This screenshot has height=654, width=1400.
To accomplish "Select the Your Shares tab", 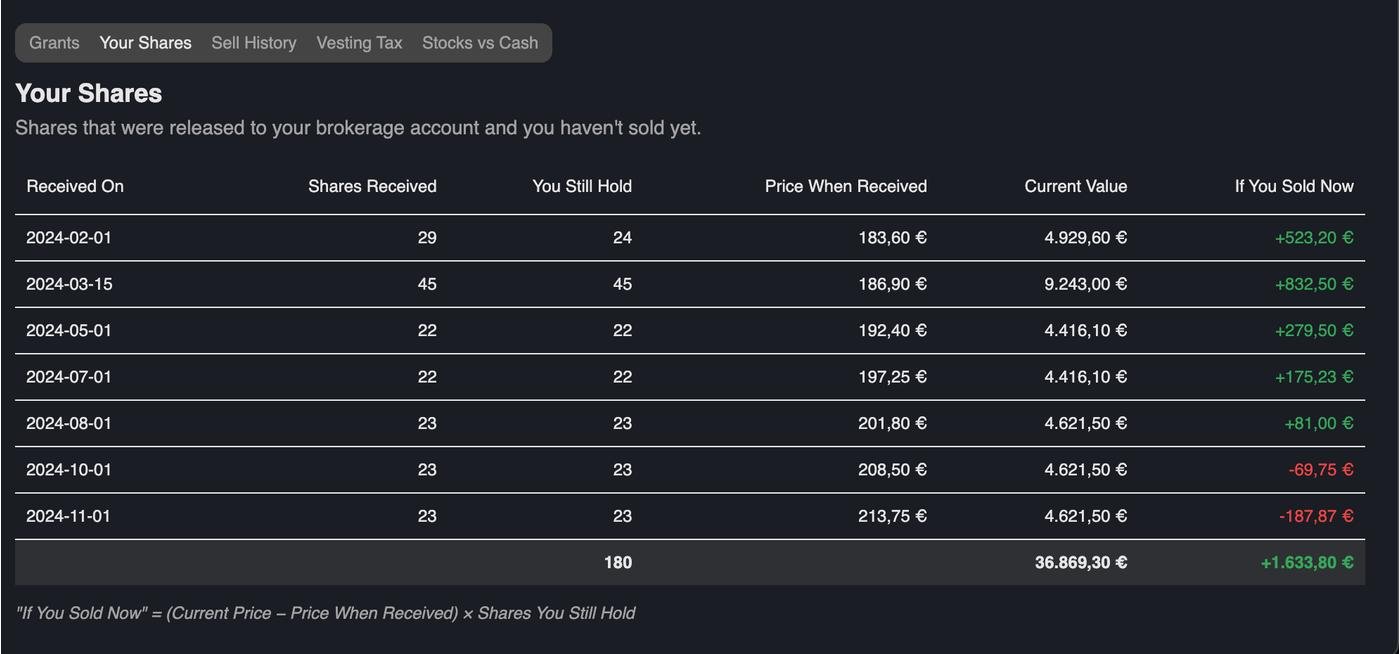I will [x=145, y=43].
